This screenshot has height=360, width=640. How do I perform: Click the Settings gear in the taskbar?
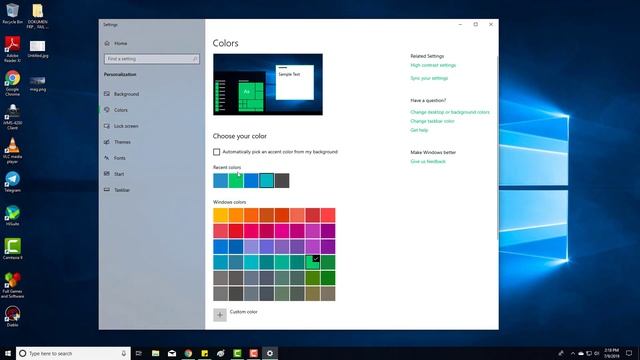(x=270, y=353)
